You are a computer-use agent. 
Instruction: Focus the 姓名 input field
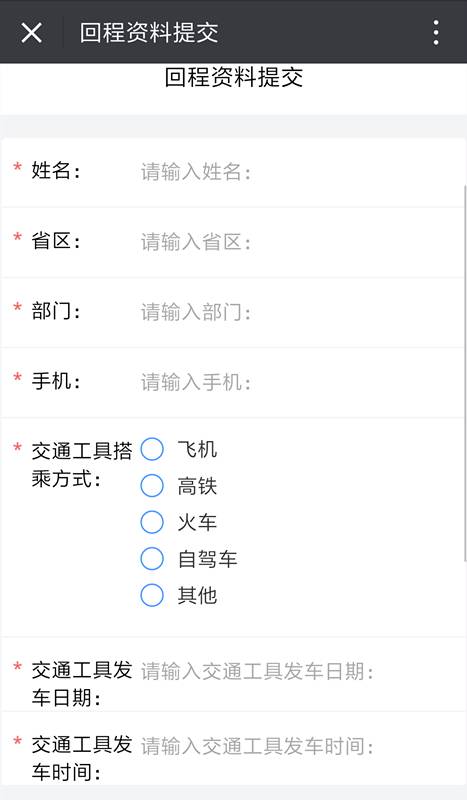299,172
